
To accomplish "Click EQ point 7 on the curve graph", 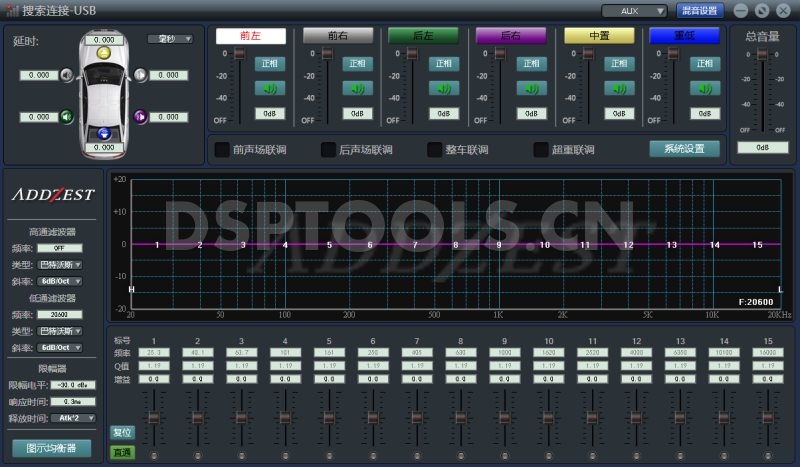I will pyautogui.click(x=415, y=244).
